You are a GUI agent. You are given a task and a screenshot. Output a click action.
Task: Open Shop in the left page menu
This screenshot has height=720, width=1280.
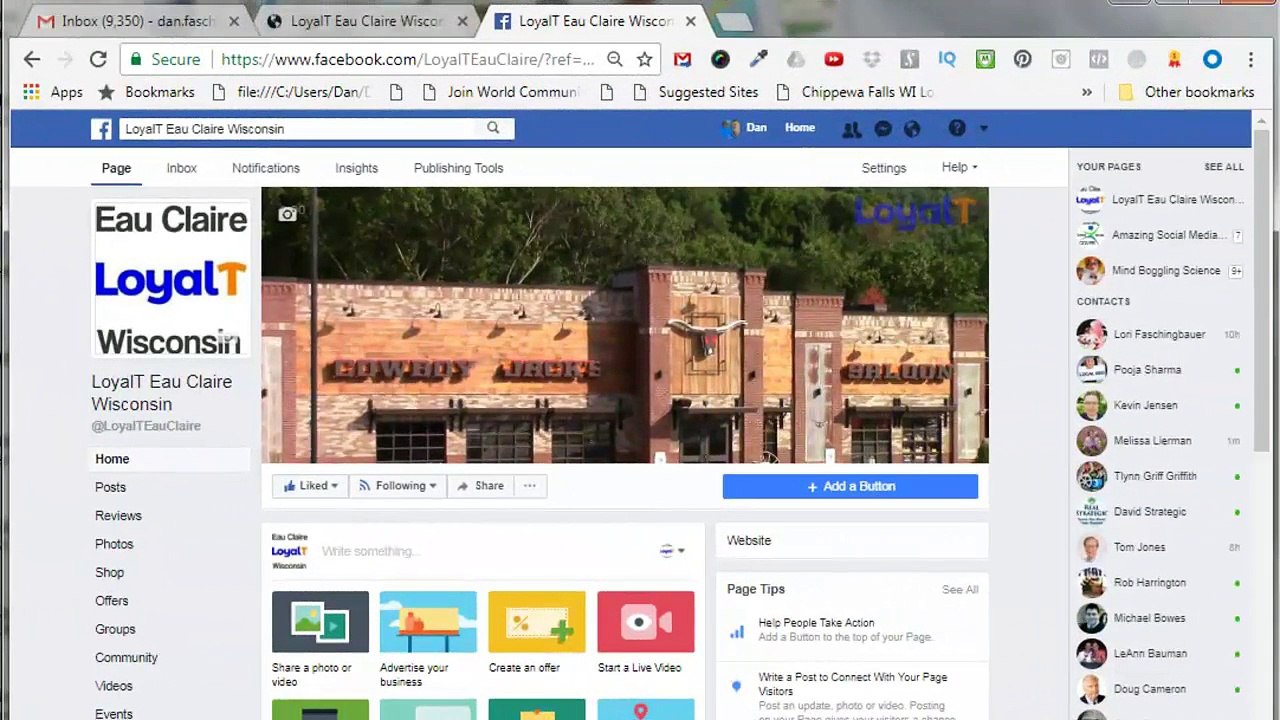click(x=110, y=573)
